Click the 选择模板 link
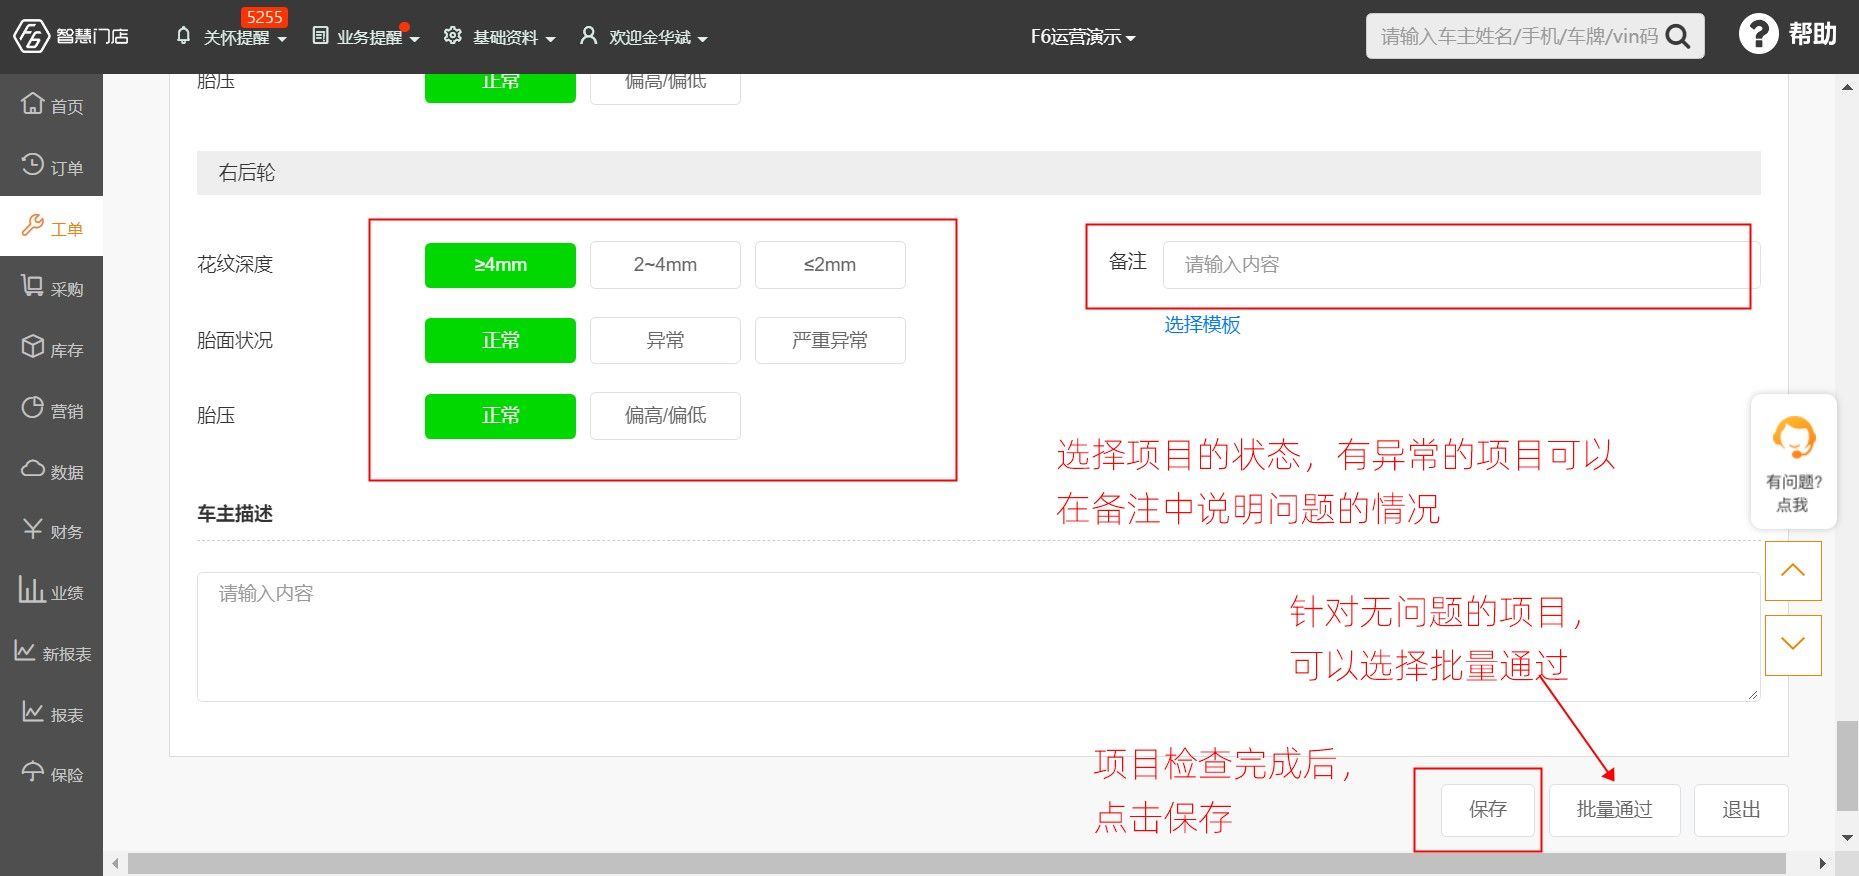The height and width of the screenshot is (876, 1859). point(1202,324)
